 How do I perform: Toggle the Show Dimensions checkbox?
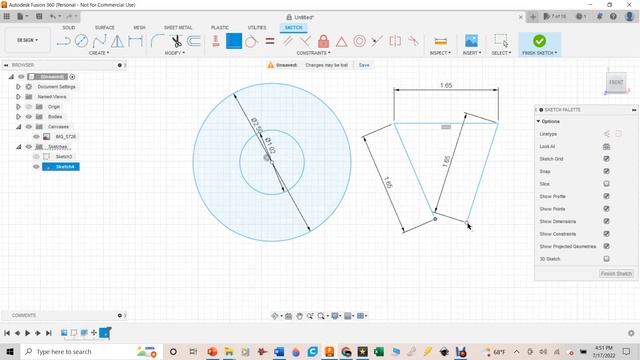pyautogui.click(x=607, y=221)
